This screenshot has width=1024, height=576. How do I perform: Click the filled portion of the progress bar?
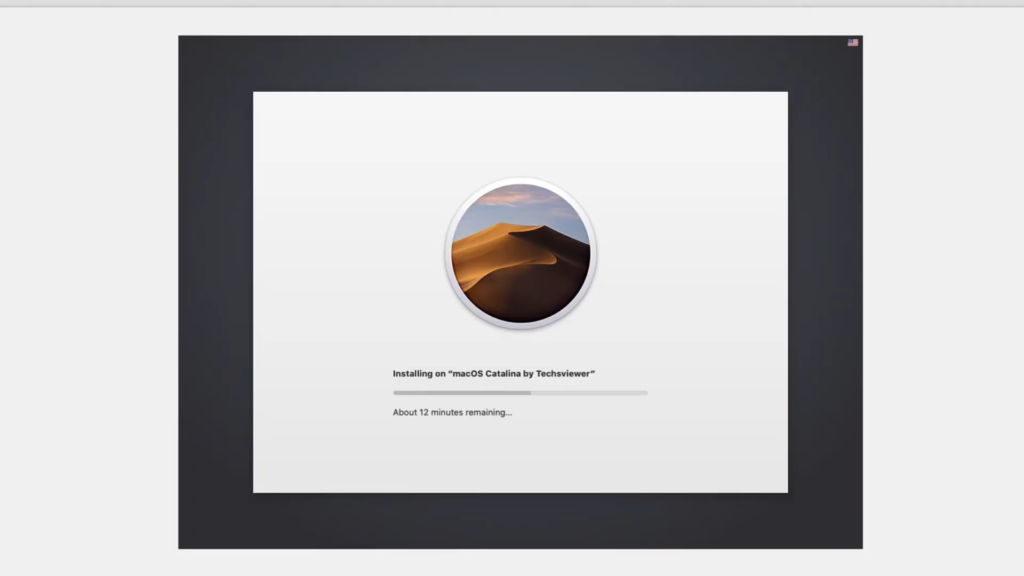pyautogui.click(x=460, y=393)
